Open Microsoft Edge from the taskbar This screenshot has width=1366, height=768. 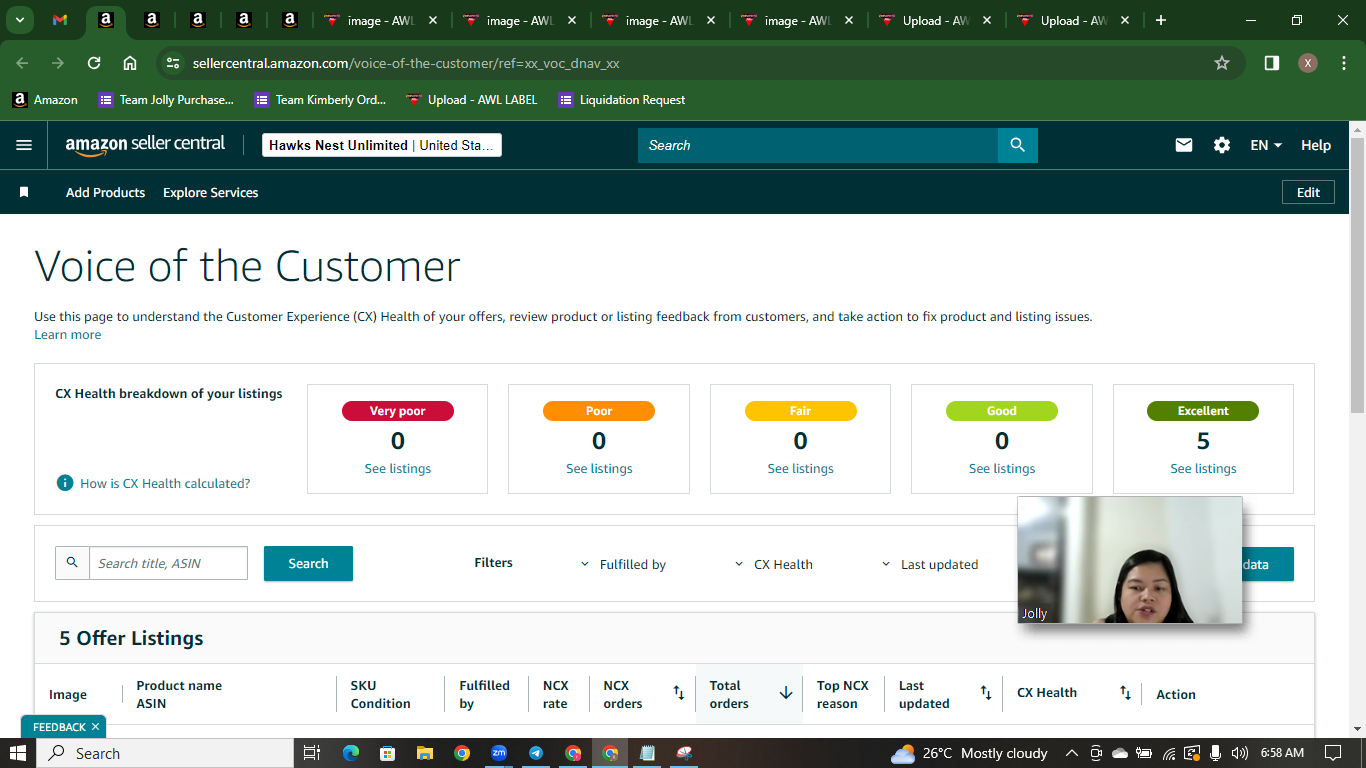(350, 753)
